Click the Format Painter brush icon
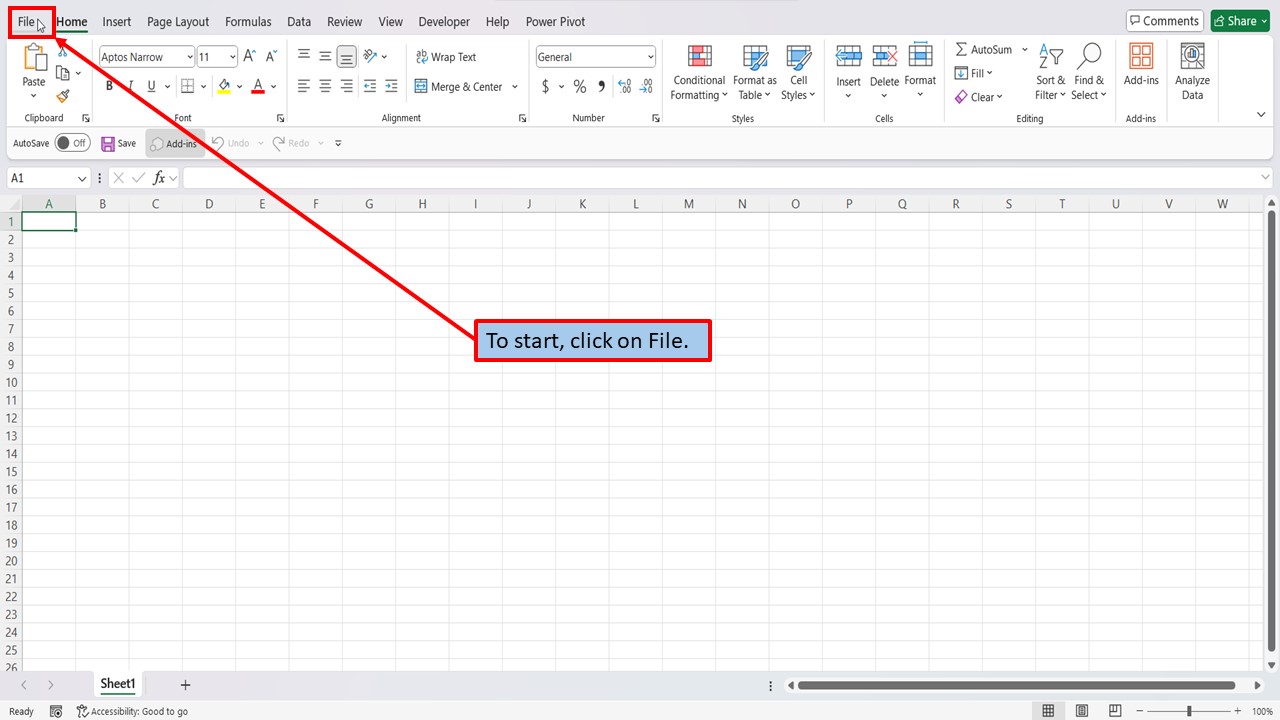Viewport: 1280px width, 720px height. click(63, 97)
